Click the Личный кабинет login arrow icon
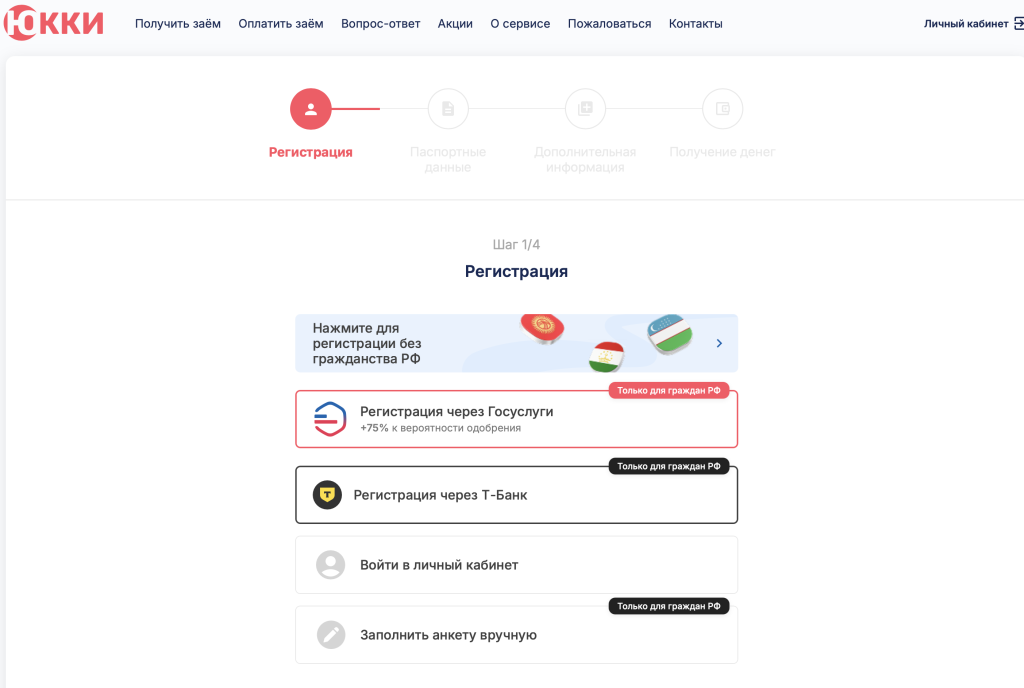Viewport: 1024px width, 688px height. pyautogui.click(x=1017, y=24)
